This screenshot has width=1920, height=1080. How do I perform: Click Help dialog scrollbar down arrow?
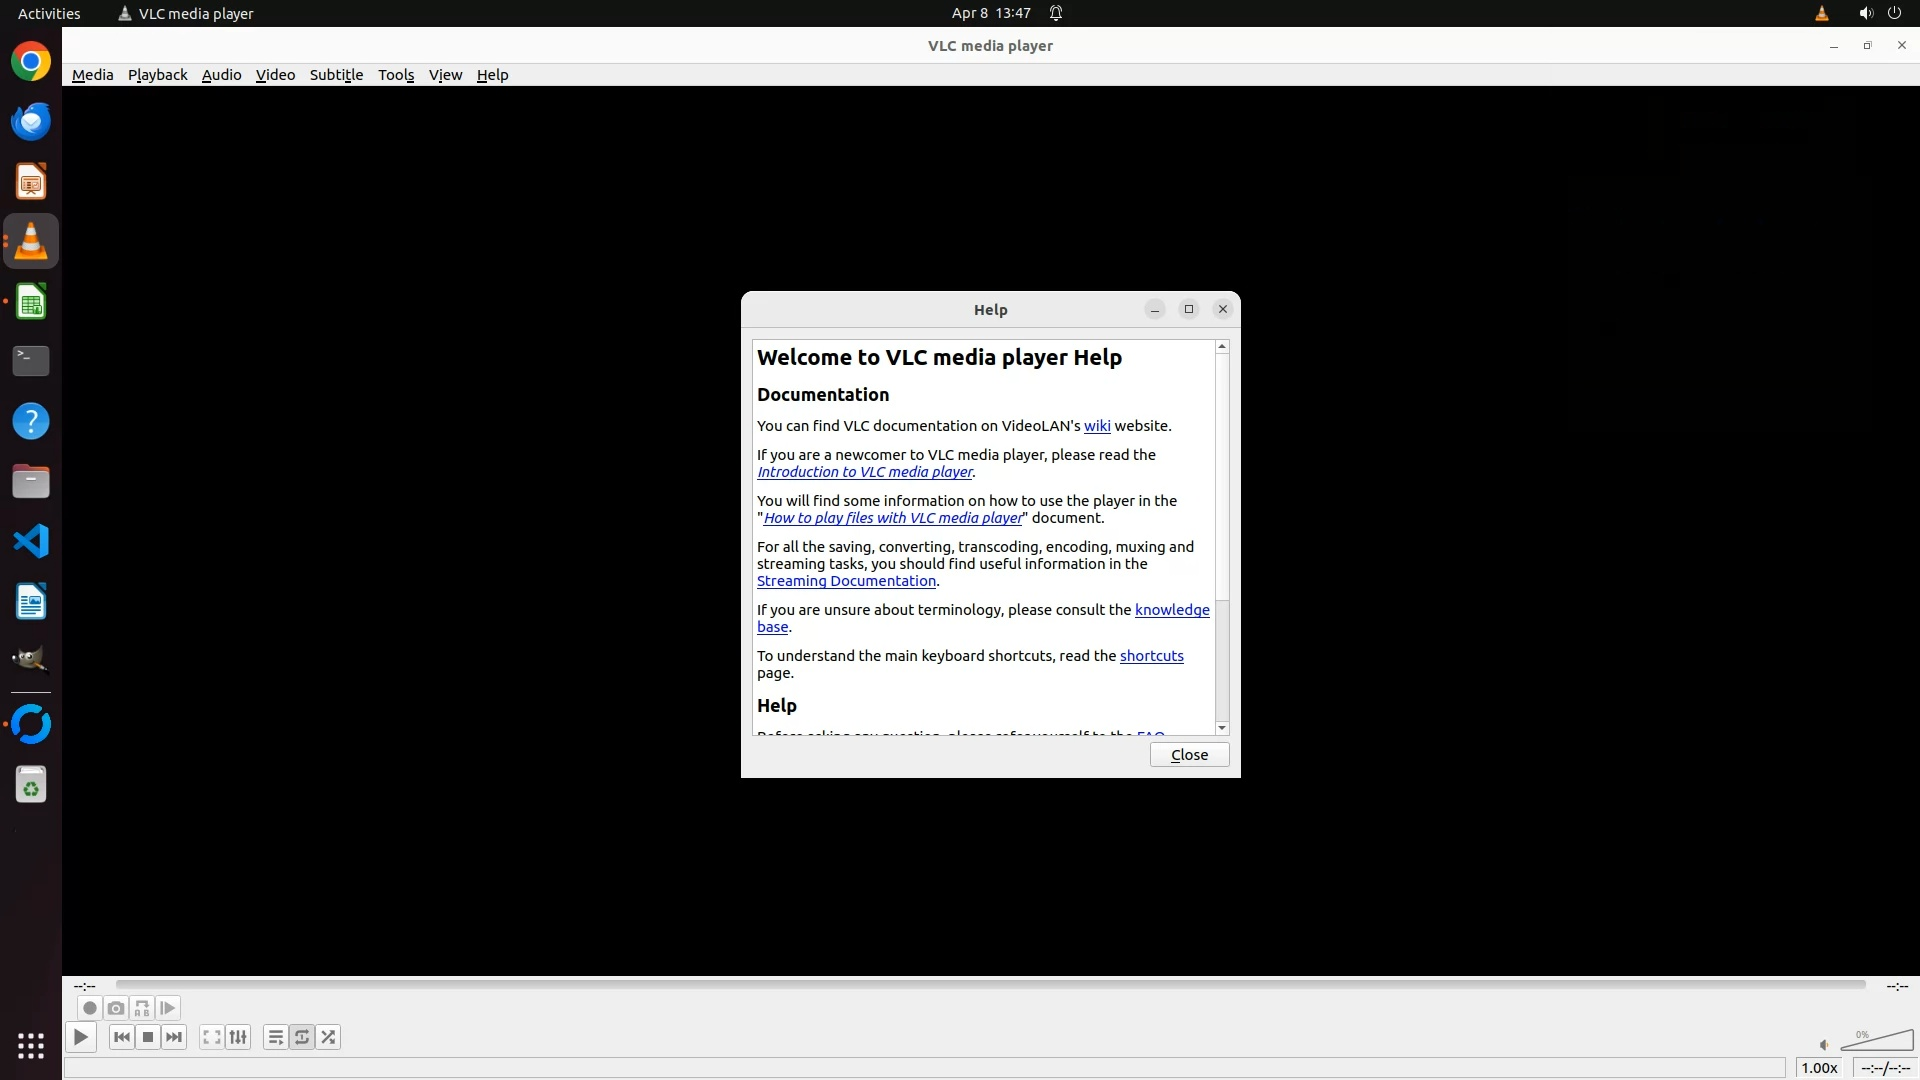click(x=1222, y=728)
